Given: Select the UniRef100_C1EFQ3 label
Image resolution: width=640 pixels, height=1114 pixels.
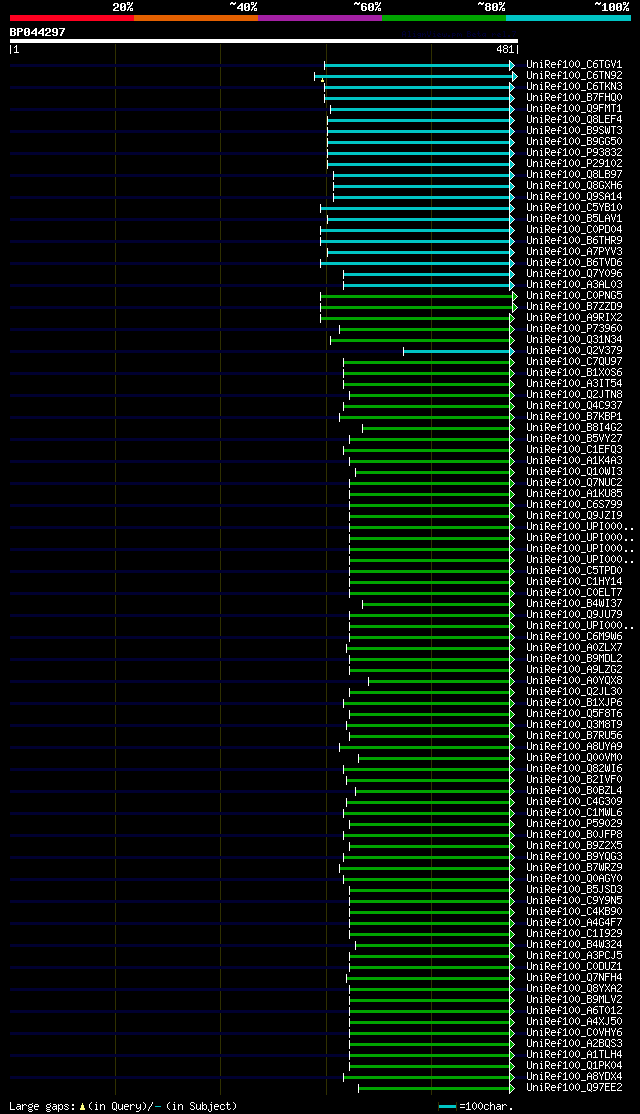Looking at the screenshot, I should 574,450.
